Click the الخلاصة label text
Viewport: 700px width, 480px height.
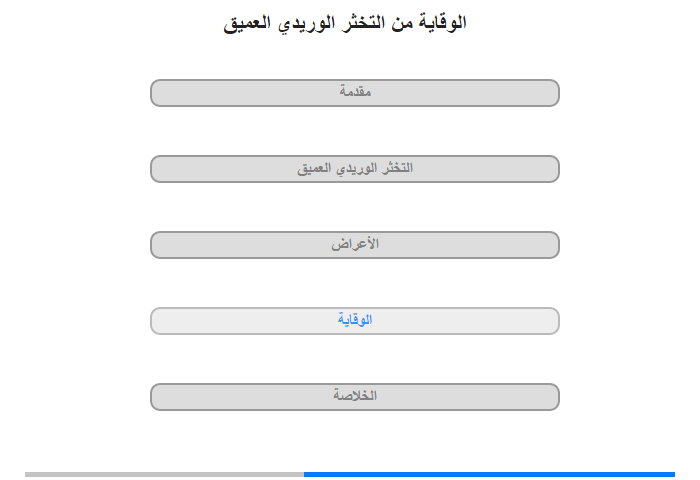(355, 395)
